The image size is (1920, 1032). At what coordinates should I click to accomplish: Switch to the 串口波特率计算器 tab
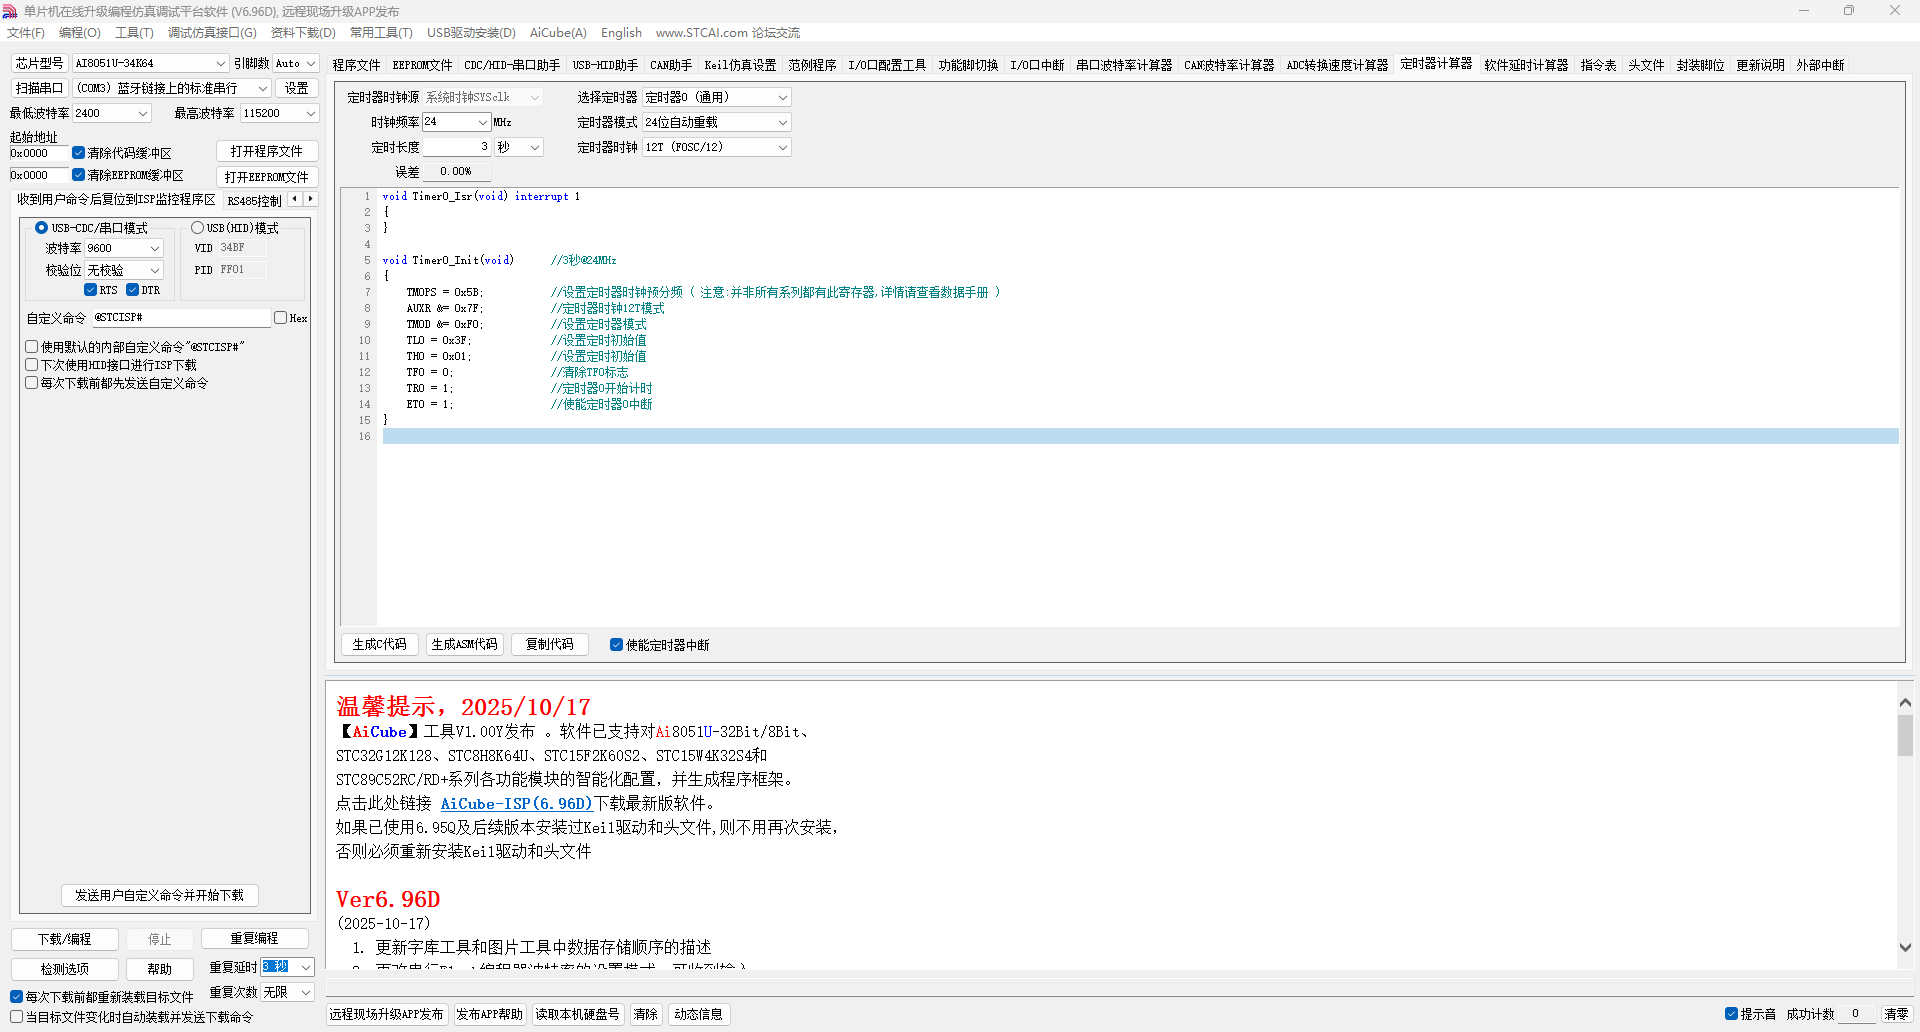pos(1123,65)
